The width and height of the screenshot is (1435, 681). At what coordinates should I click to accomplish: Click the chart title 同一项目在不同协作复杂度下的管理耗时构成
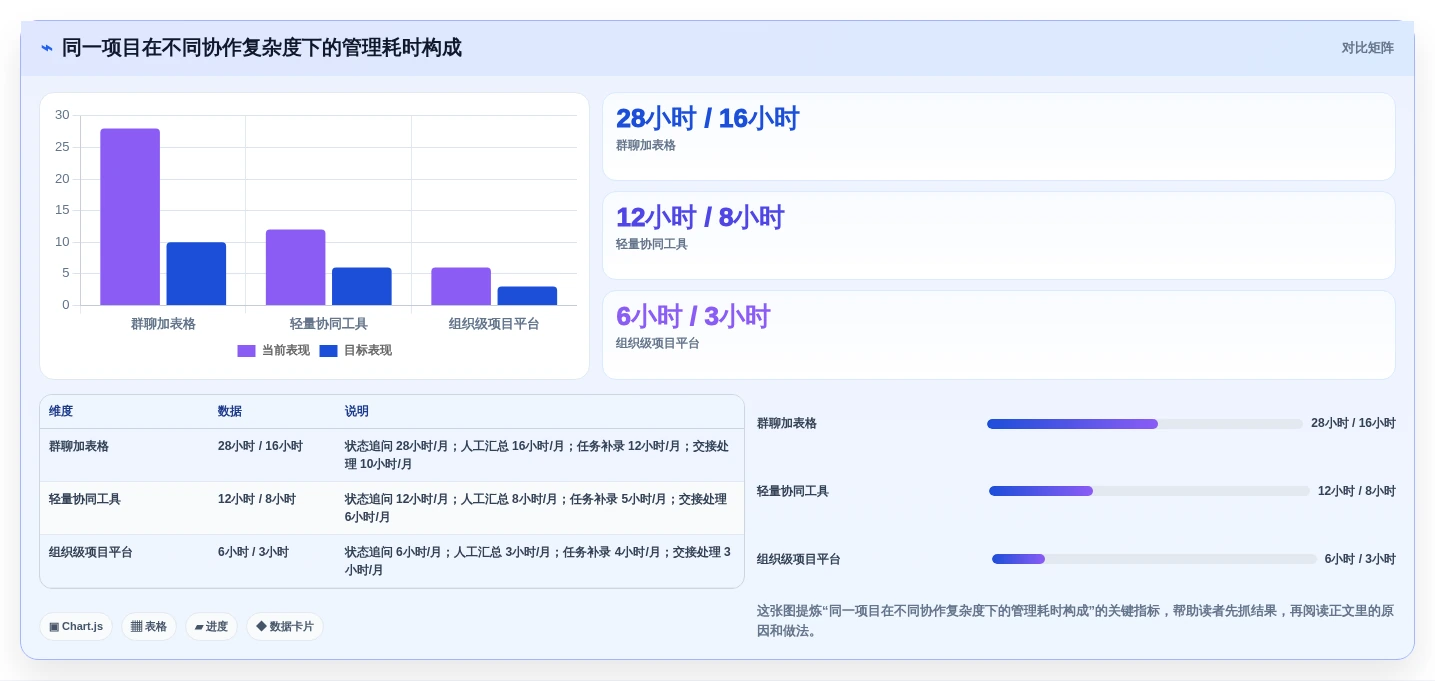262,48
